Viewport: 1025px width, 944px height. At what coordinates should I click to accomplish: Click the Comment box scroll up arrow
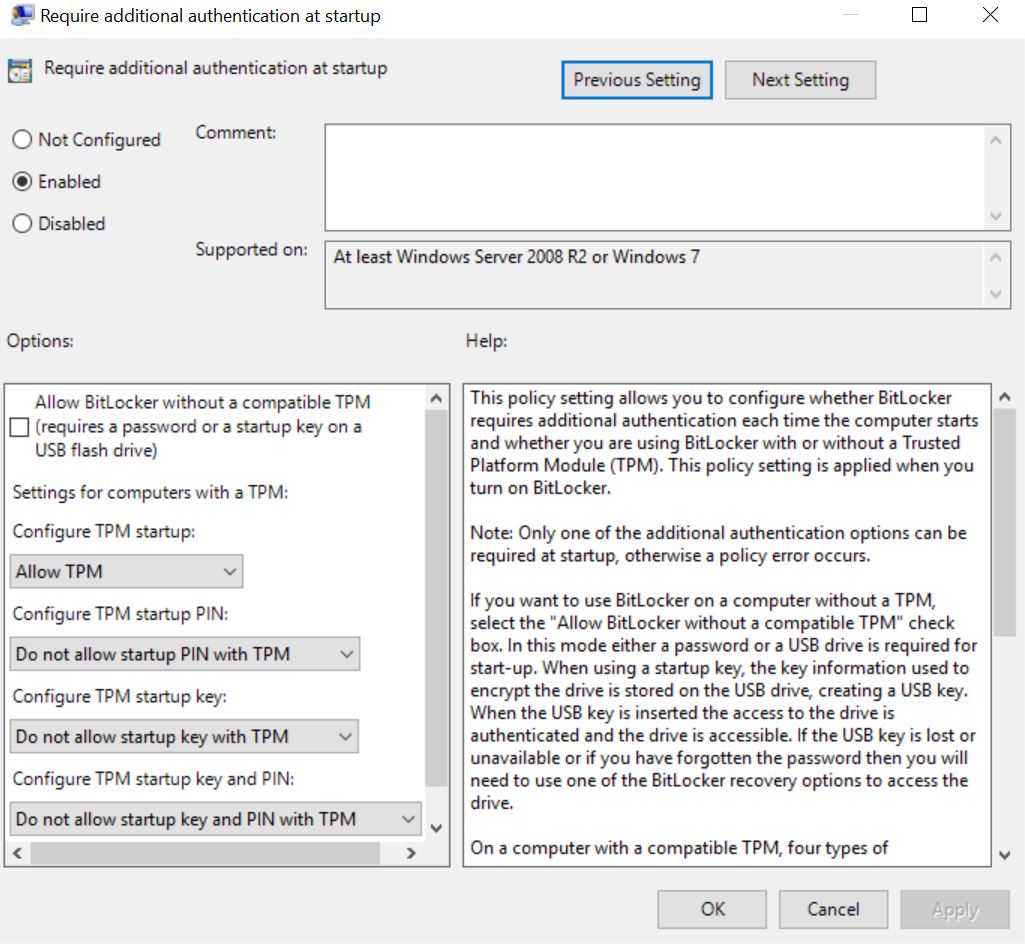(996, 139)
